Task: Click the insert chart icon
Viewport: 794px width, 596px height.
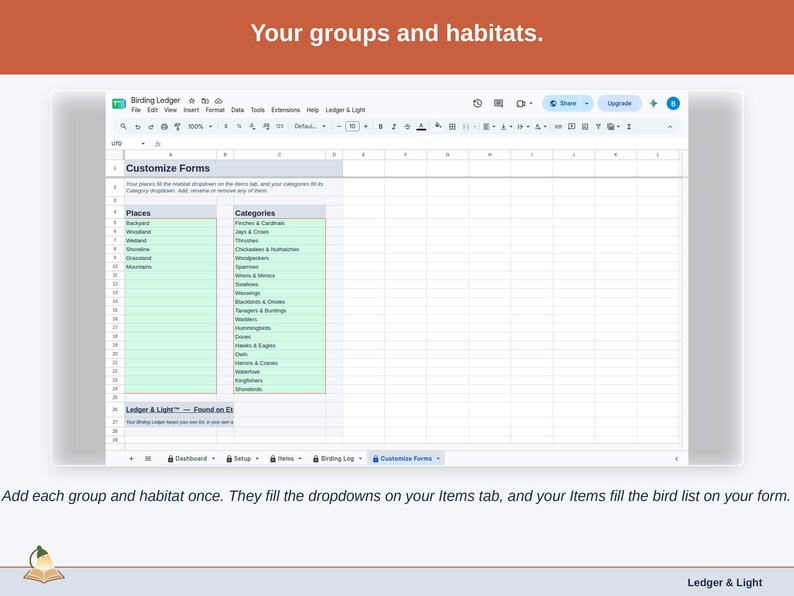Action: [x=585, y=127]
